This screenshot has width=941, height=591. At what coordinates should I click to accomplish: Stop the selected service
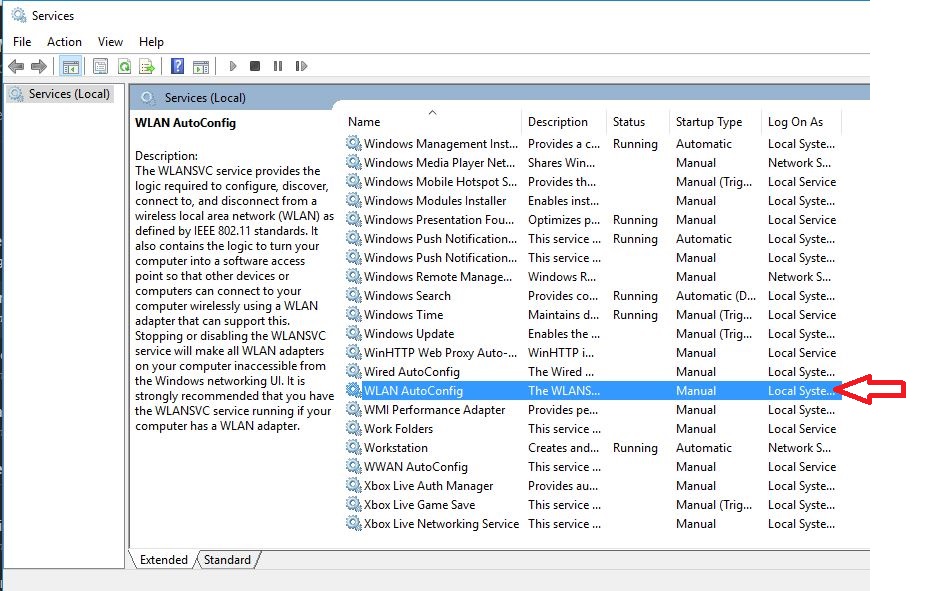(x=255, y=66)
